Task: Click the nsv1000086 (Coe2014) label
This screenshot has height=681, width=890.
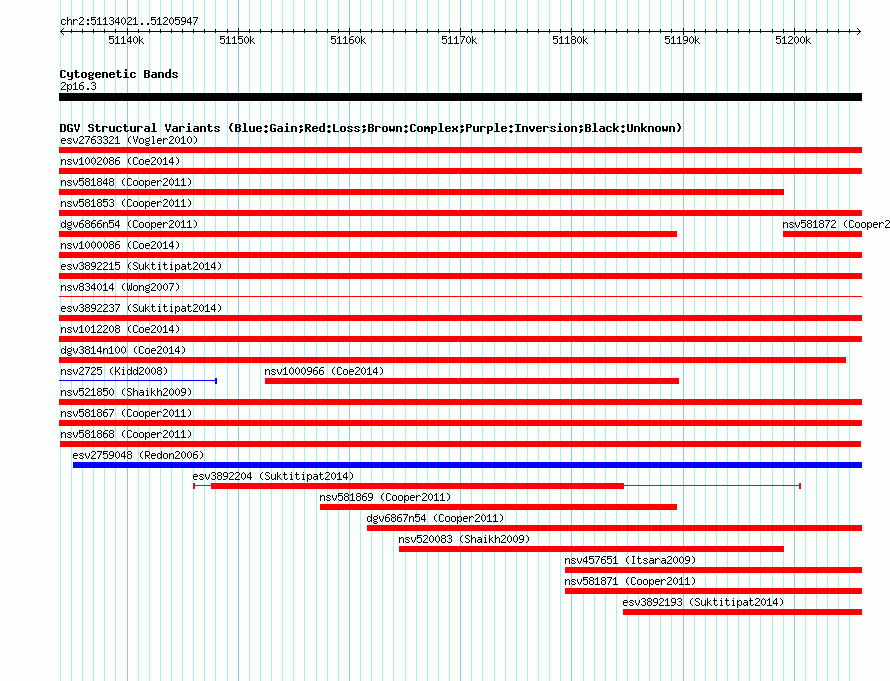Action: click(120, 245)
